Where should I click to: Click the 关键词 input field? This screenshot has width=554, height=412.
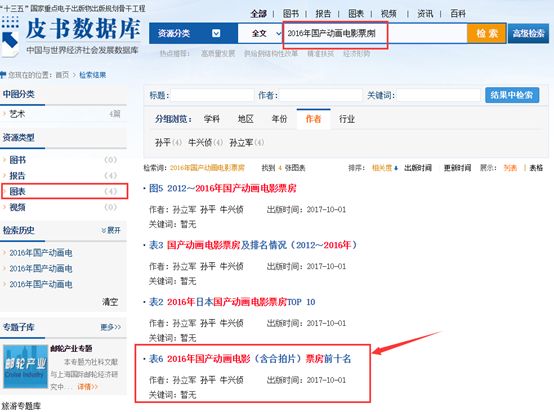click(439, 95)
